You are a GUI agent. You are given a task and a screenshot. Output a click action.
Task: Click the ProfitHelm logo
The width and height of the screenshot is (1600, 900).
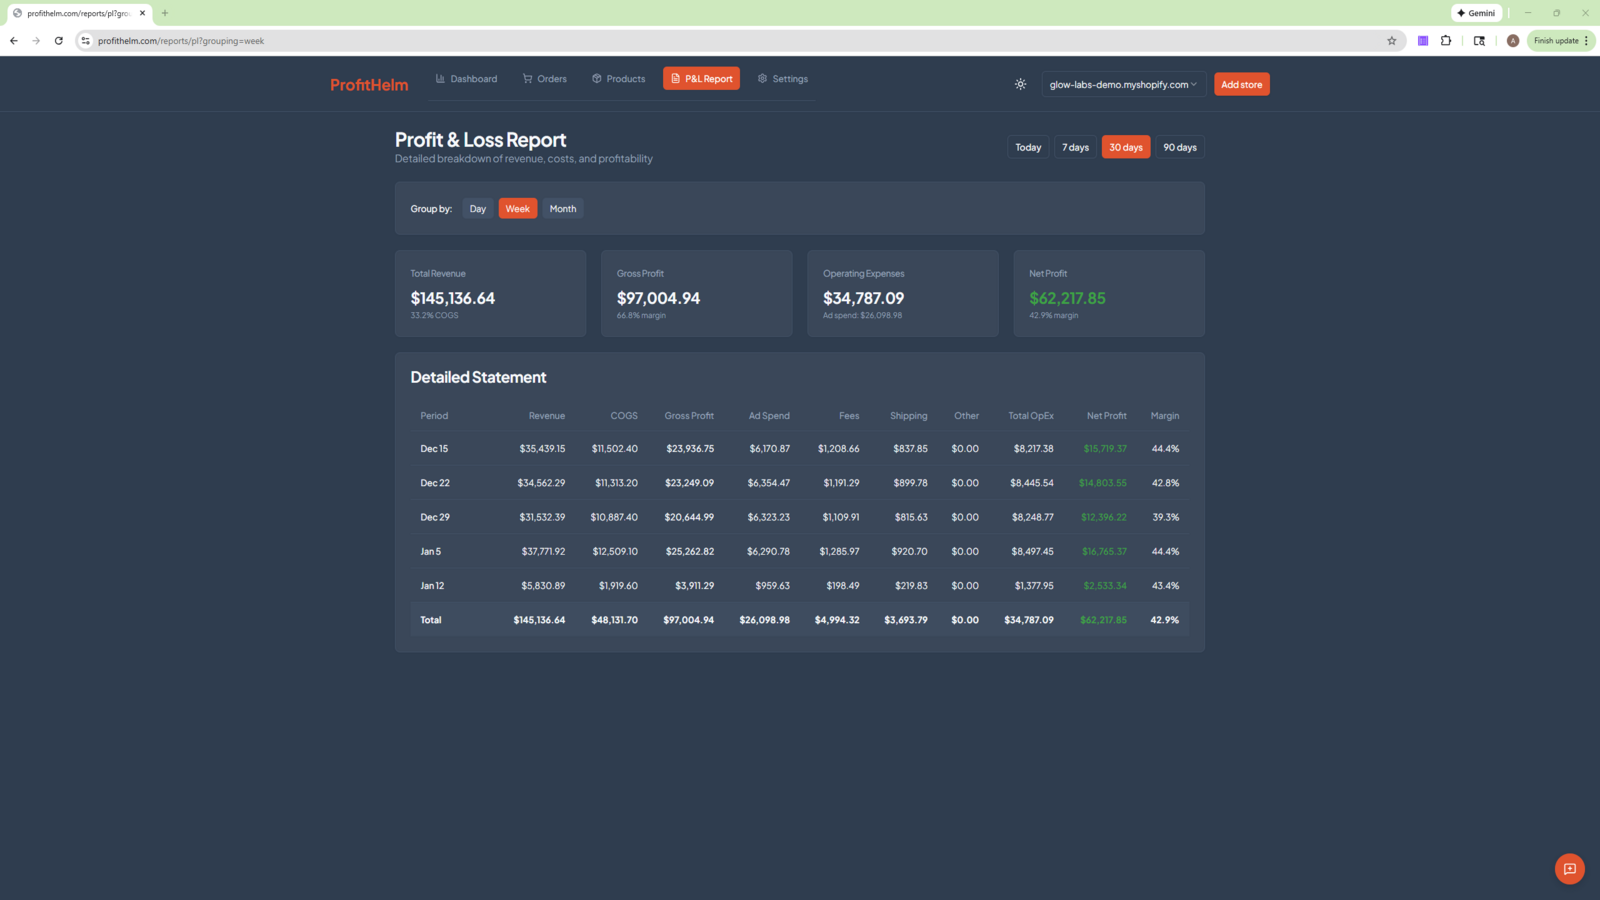(369, 85)
